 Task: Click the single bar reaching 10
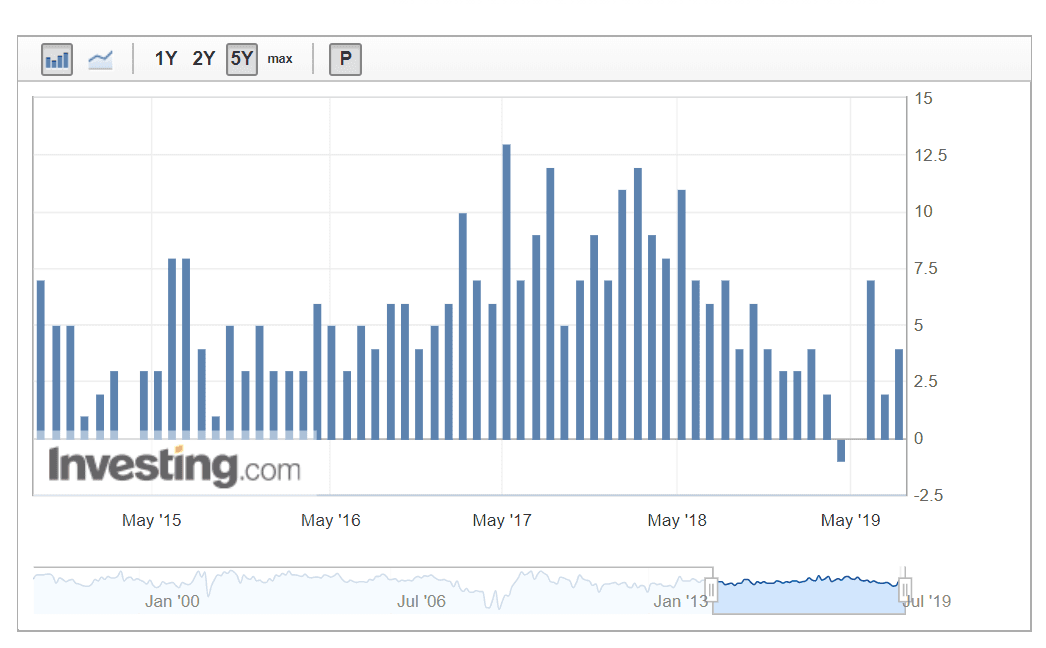click(x=463, y=326)
